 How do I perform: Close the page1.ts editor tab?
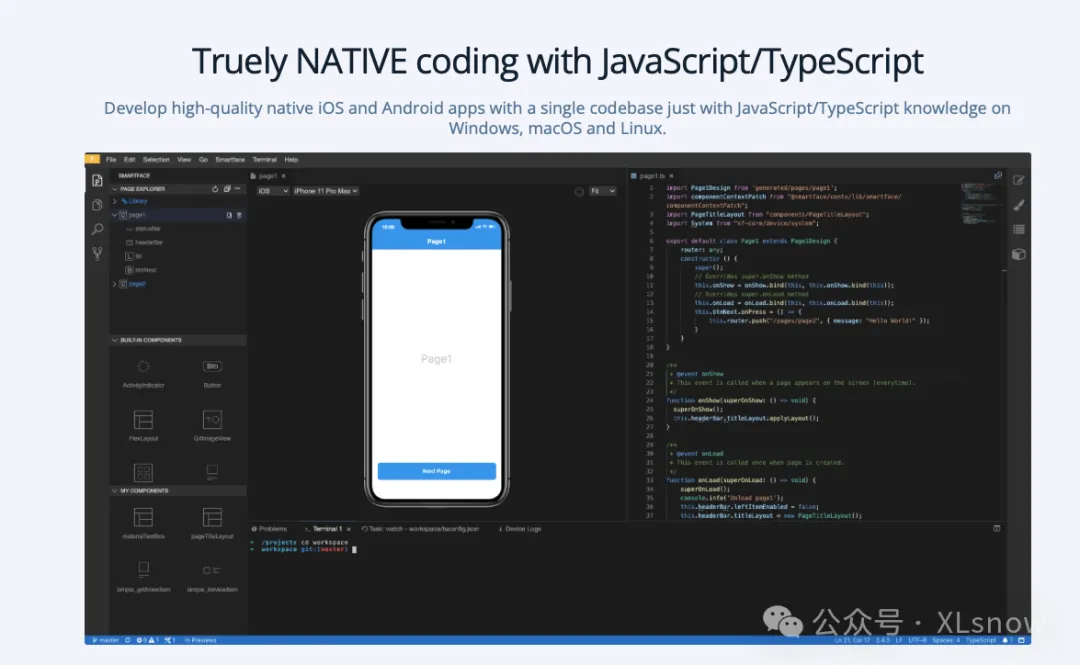[672, 176]
